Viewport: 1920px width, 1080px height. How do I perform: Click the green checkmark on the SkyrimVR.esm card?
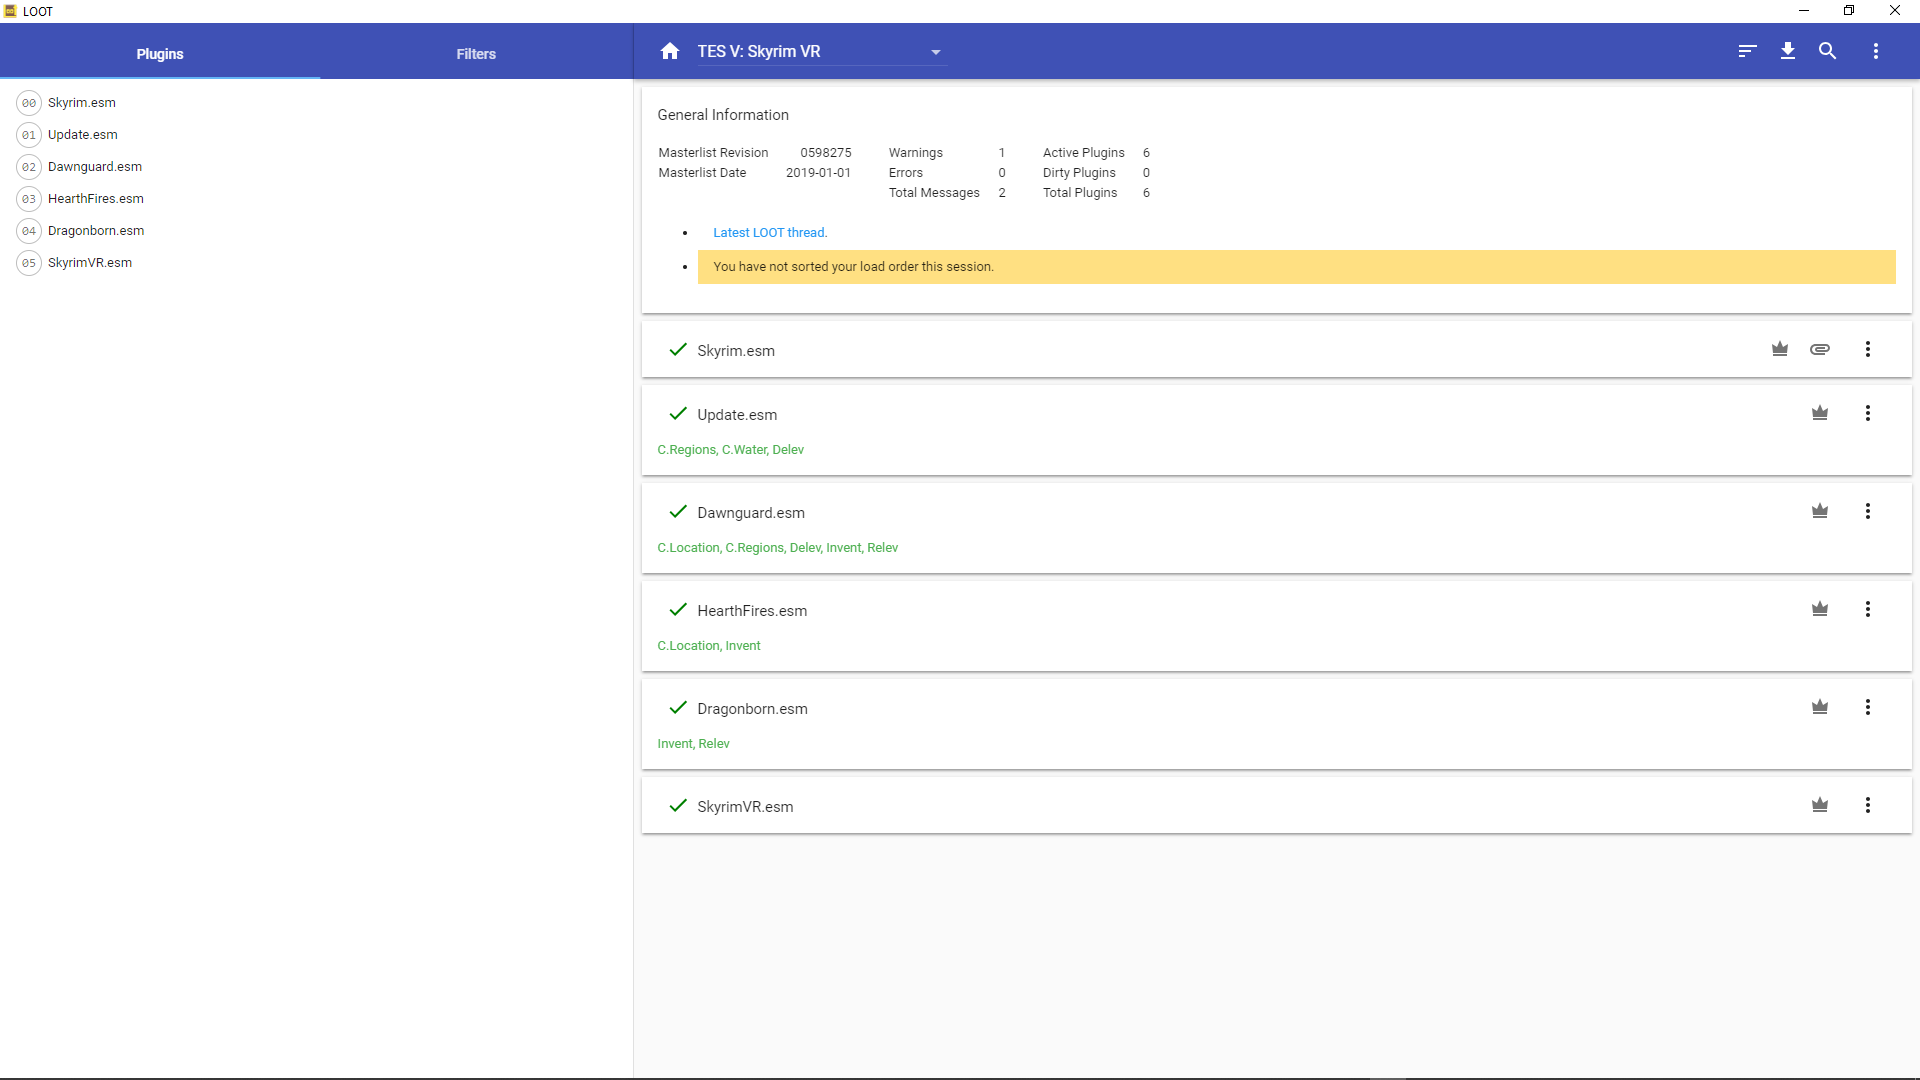[678, 805]
